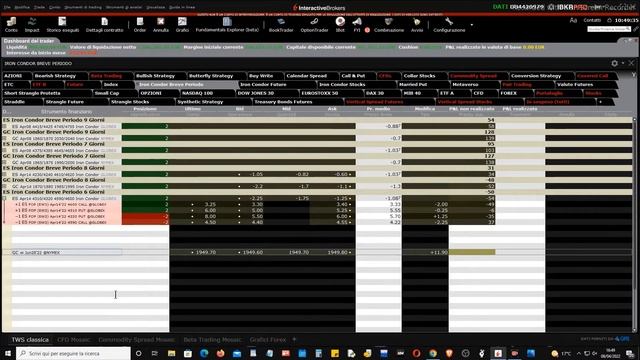Image resolution: width=640 pixels, height=360 pixels.
Task: Expand toolbar overflow arrow next to Configurazione
Action: click(x=472, y=25)
